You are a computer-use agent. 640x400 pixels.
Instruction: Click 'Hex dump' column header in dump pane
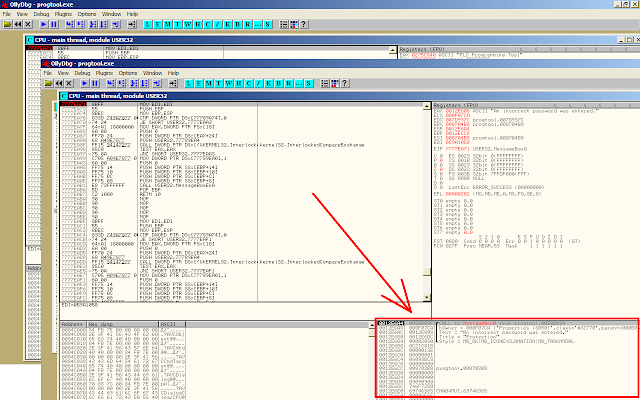pos(122,324)
